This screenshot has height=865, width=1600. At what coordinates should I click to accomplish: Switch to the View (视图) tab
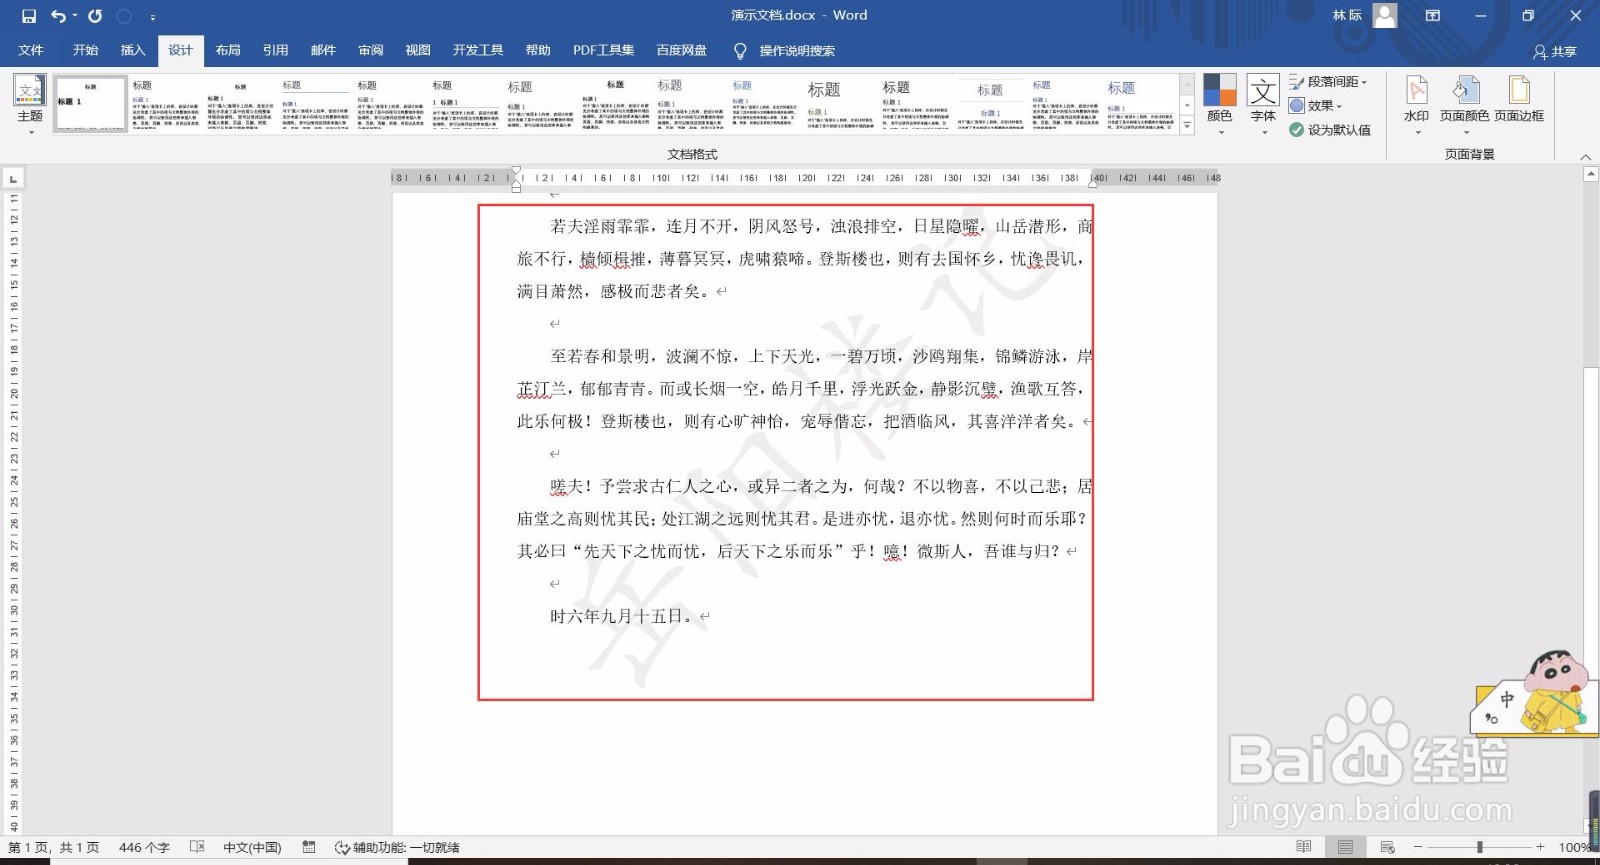coord(418,50)
